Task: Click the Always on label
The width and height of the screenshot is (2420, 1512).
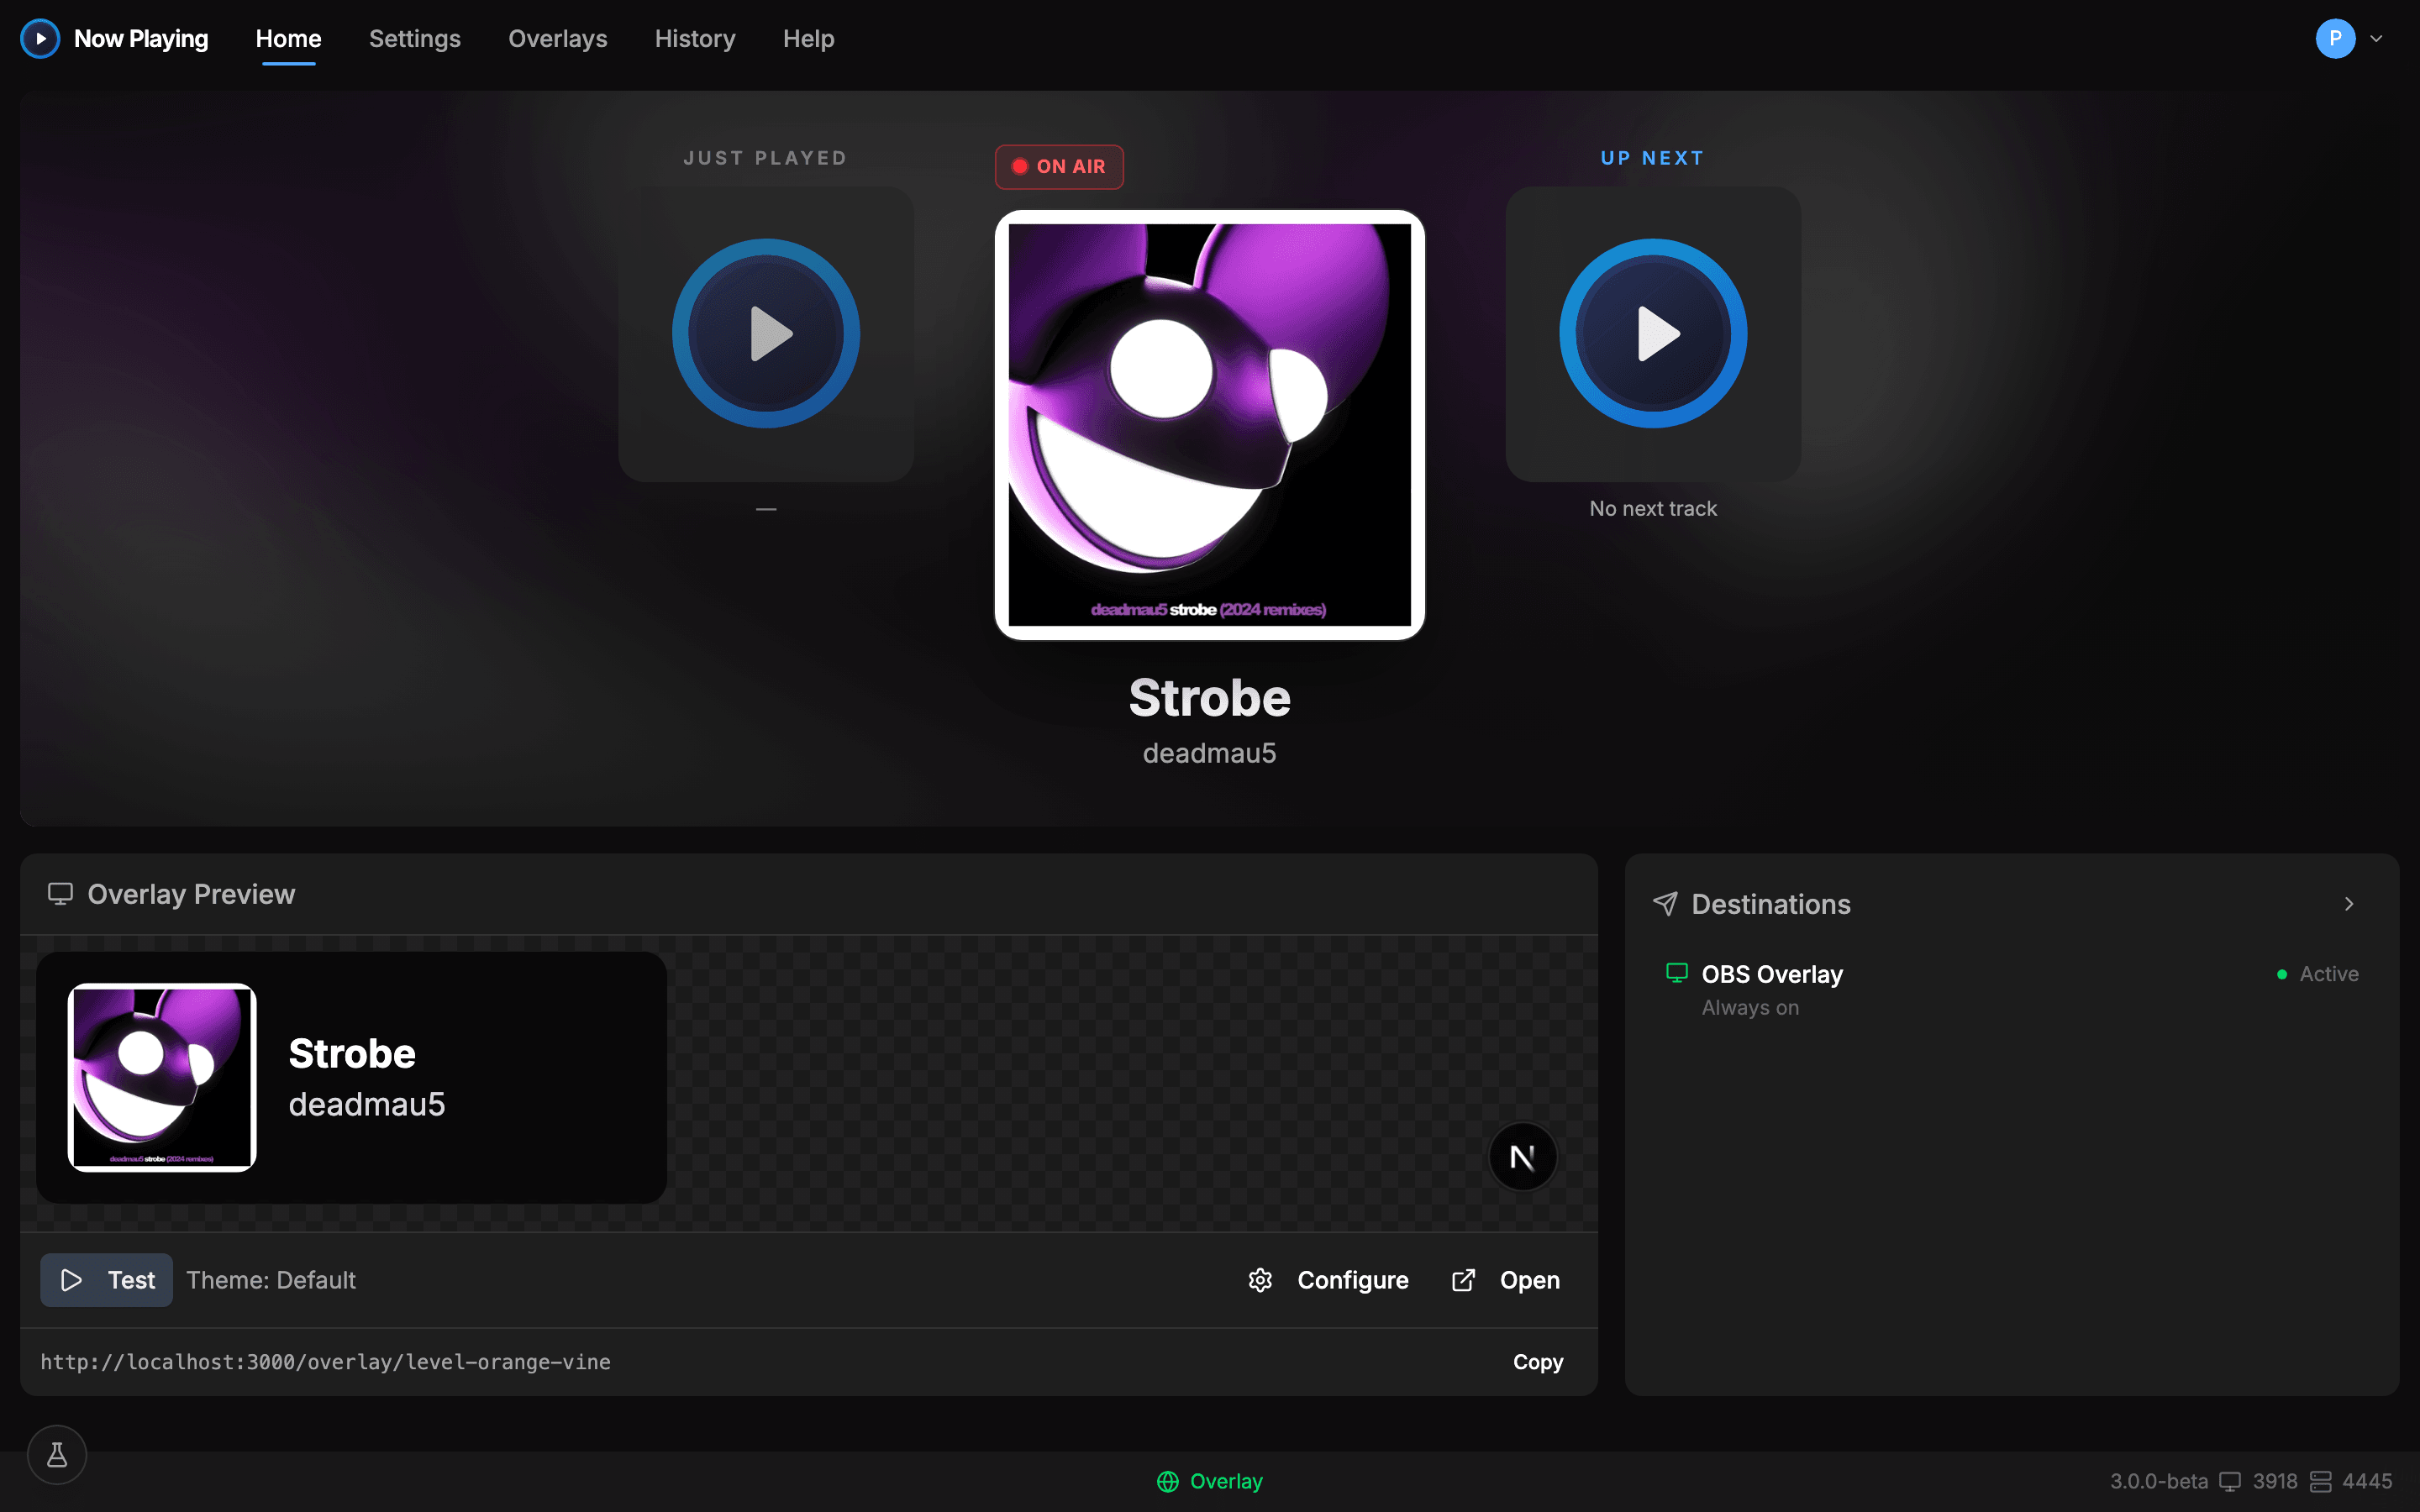Action: pos(1750,1008)
